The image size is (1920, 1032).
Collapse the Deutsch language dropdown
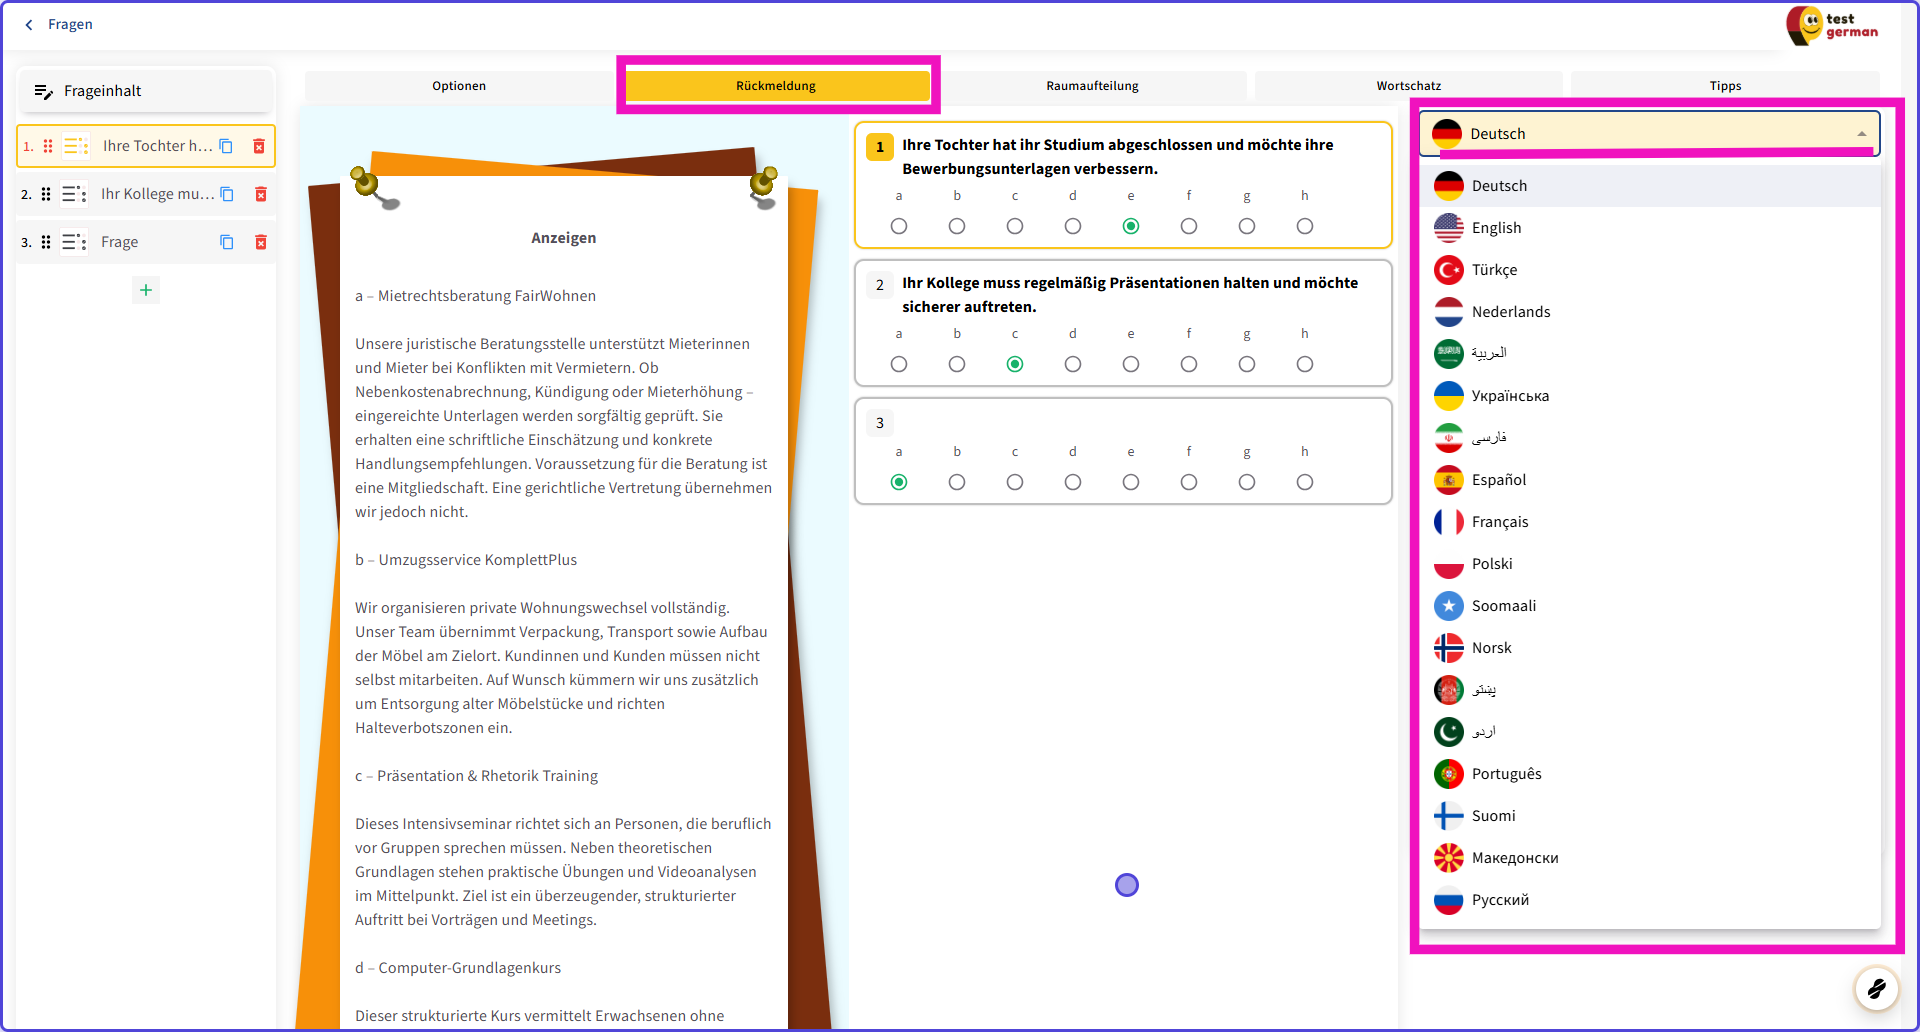[1861, 134]
